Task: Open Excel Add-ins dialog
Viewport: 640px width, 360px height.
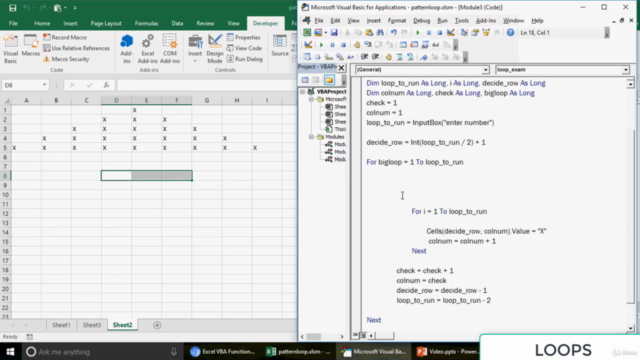Action: click(x=147, y=49)
